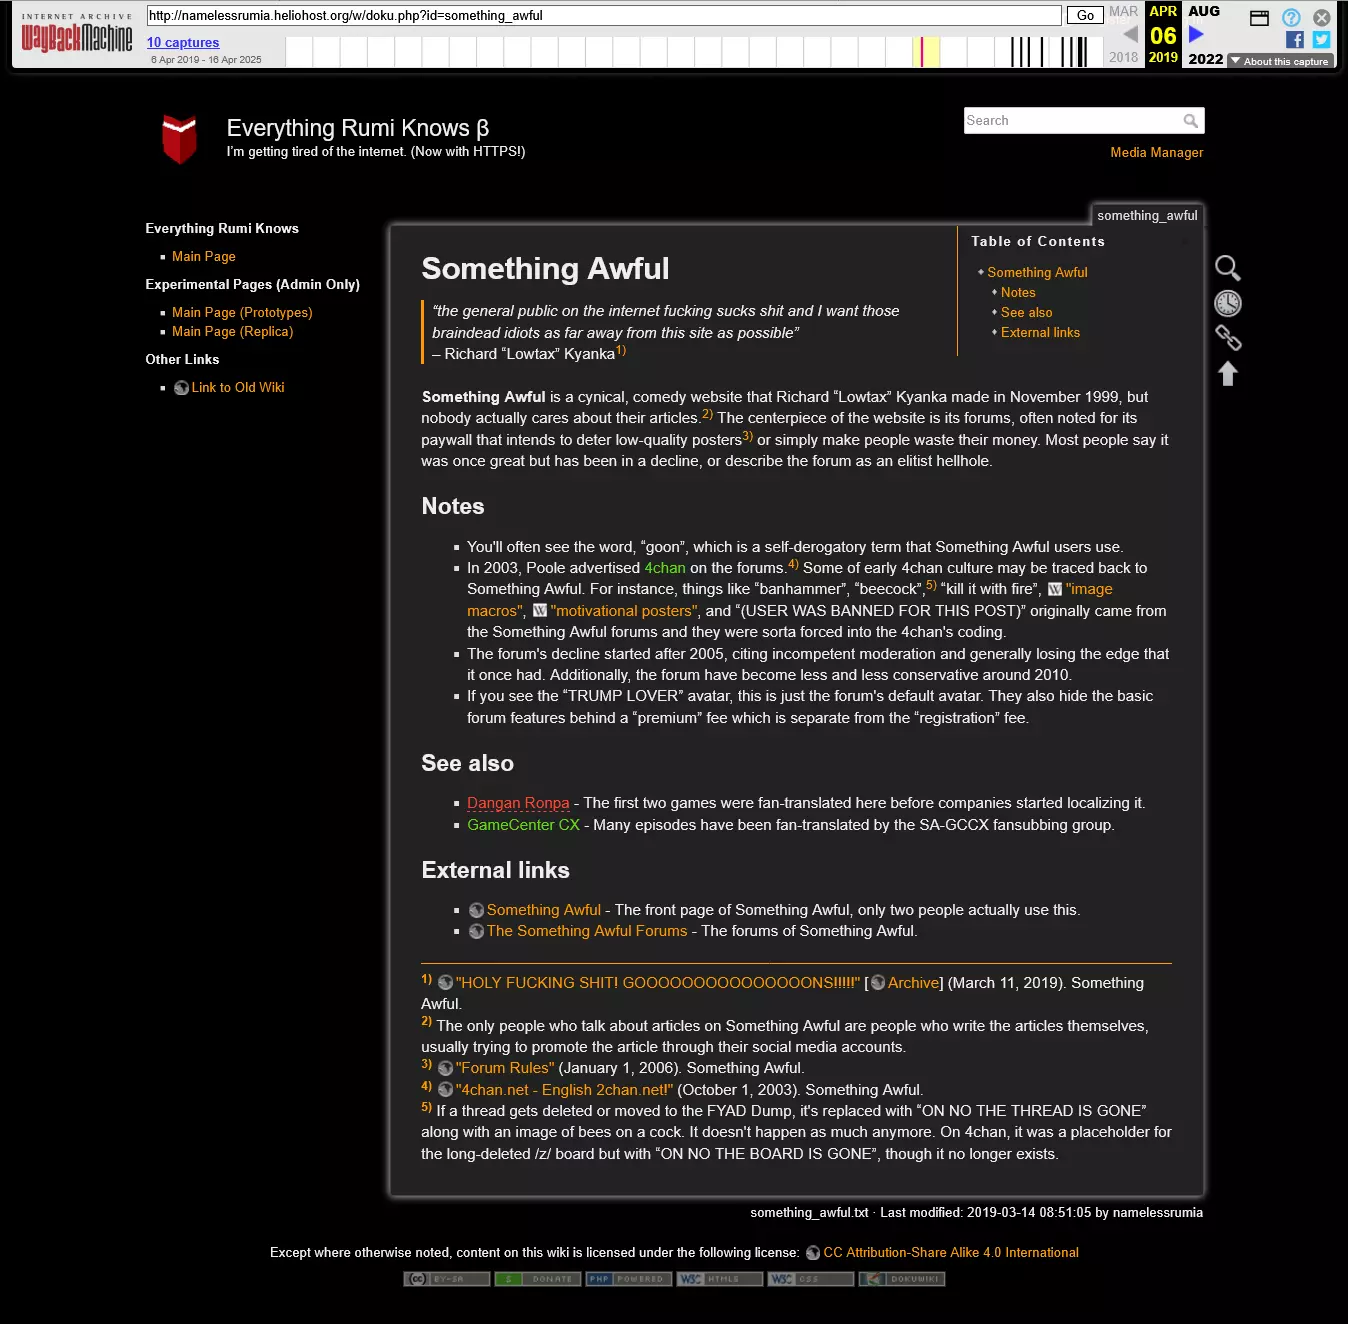Jump to AUG capture month

tap(1204, 11)
